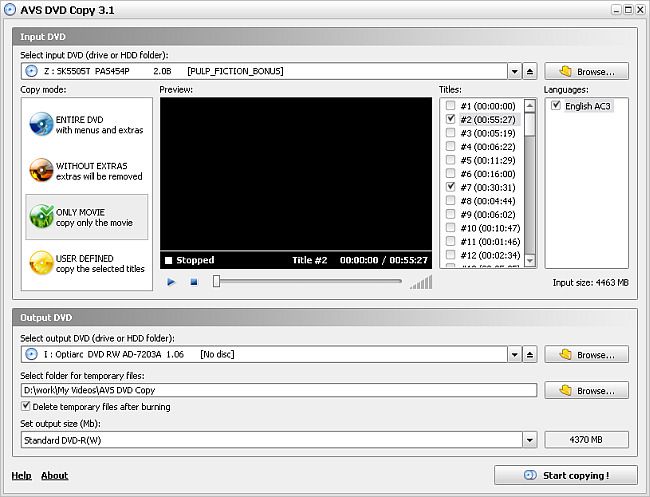The height and width of the screenshot is (497, 650).
Task: Click the temporary files folder path field
Action: 279,390
